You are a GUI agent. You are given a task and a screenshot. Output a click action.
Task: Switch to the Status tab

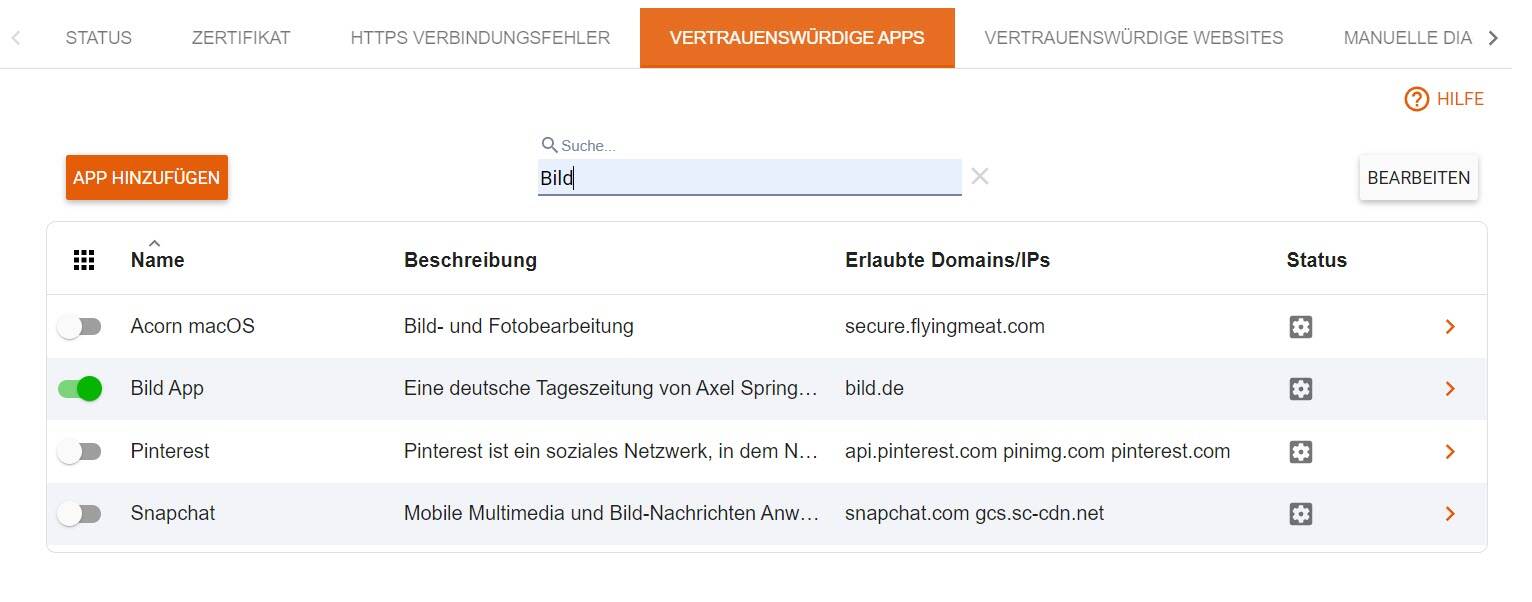point(98,38)
